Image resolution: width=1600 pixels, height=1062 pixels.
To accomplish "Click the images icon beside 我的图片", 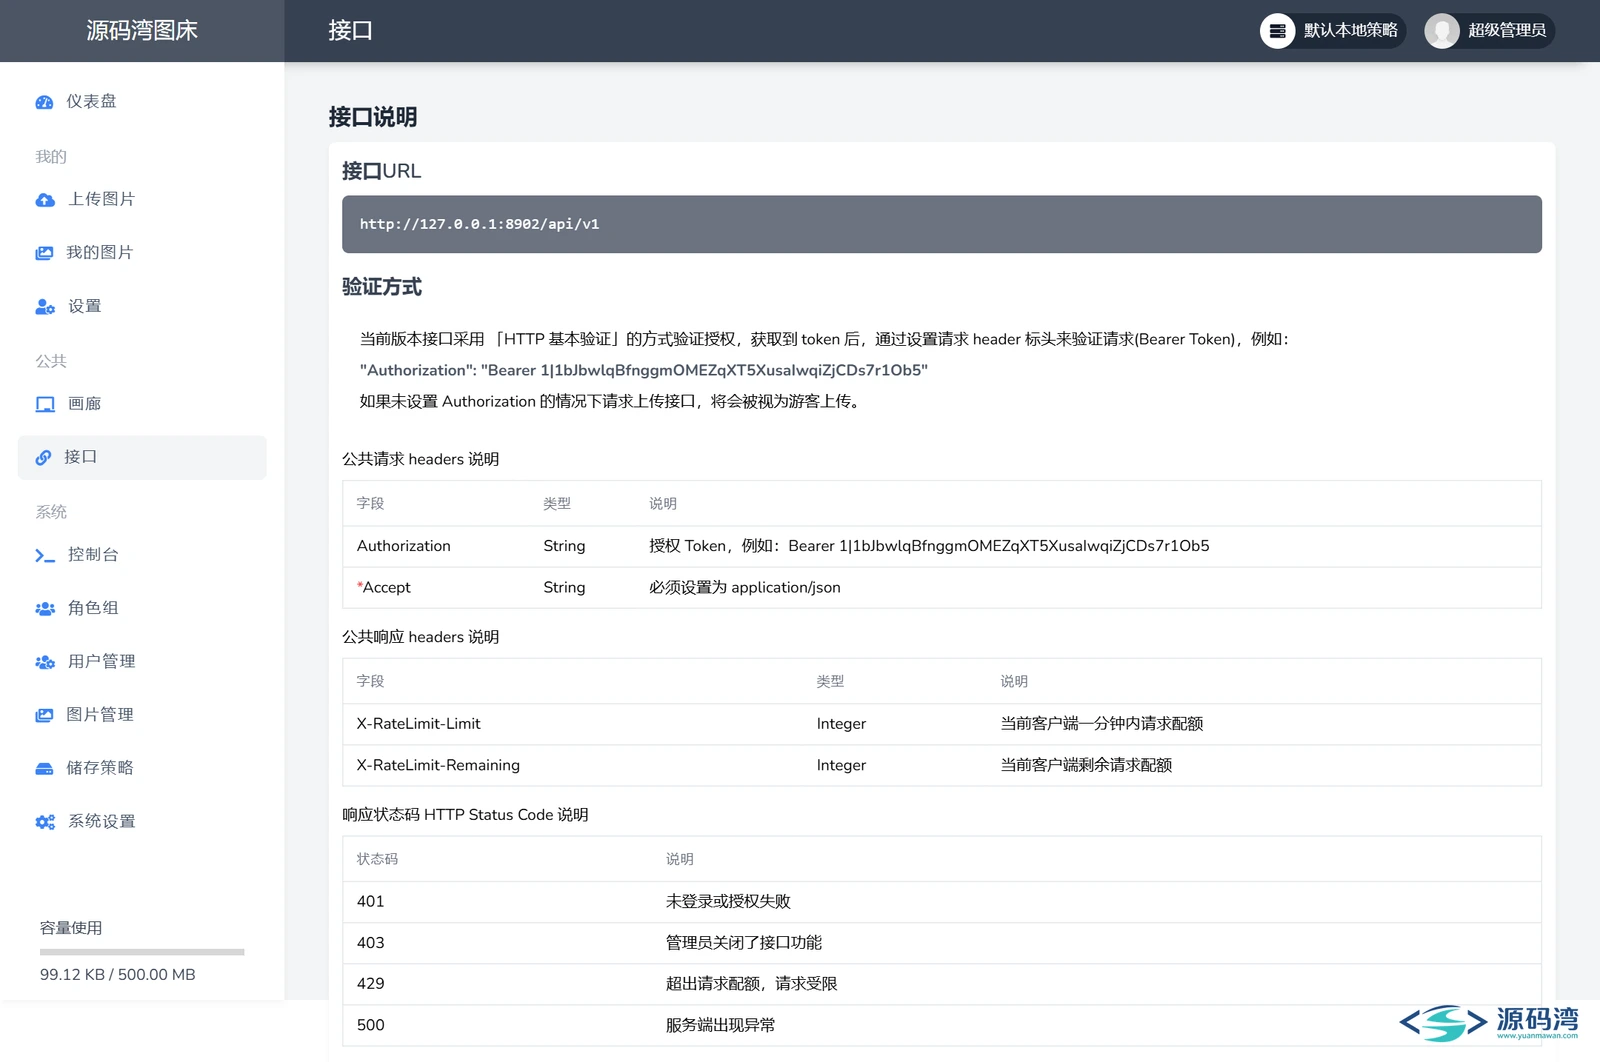I will coord(44,253).
